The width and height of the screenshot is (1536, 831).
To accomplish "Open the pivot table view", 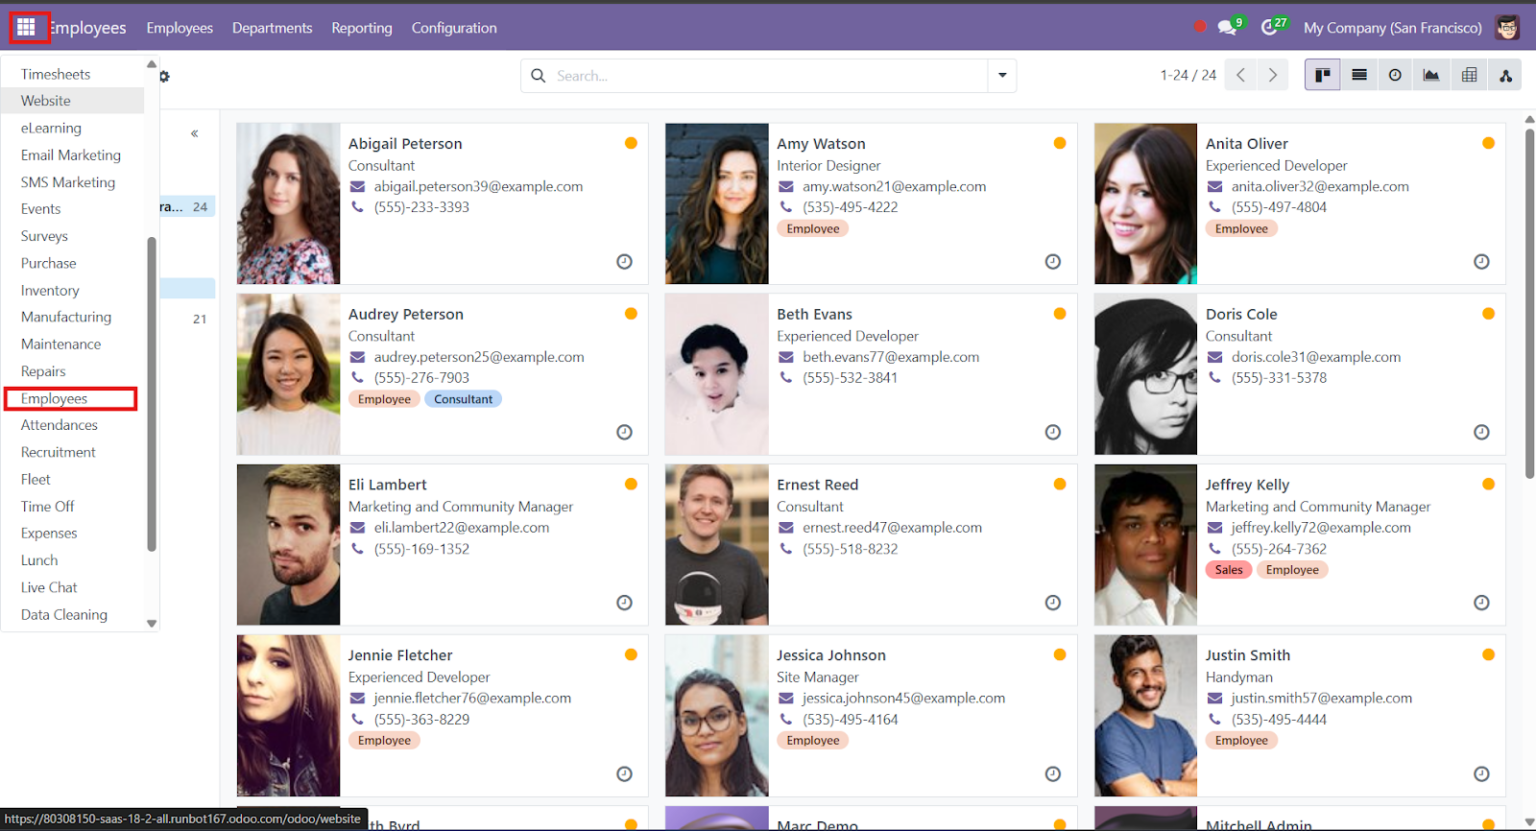I will [1468, 74].
